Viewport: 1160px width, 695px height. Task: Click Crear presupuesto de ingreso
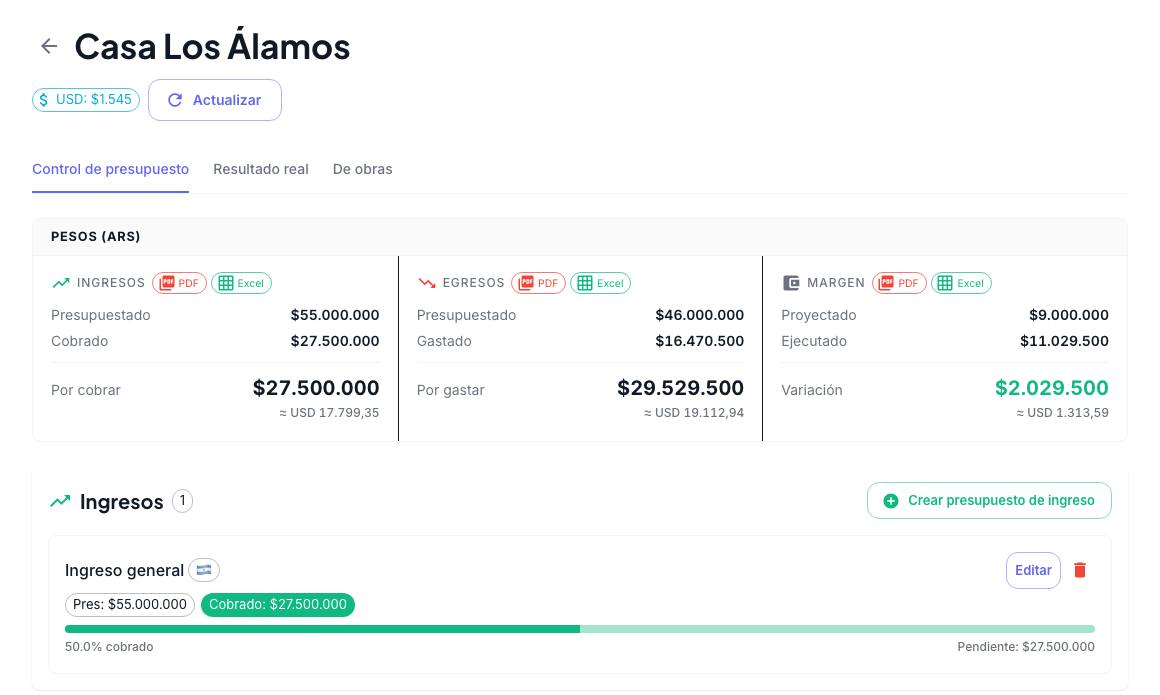tap(989, 500)
